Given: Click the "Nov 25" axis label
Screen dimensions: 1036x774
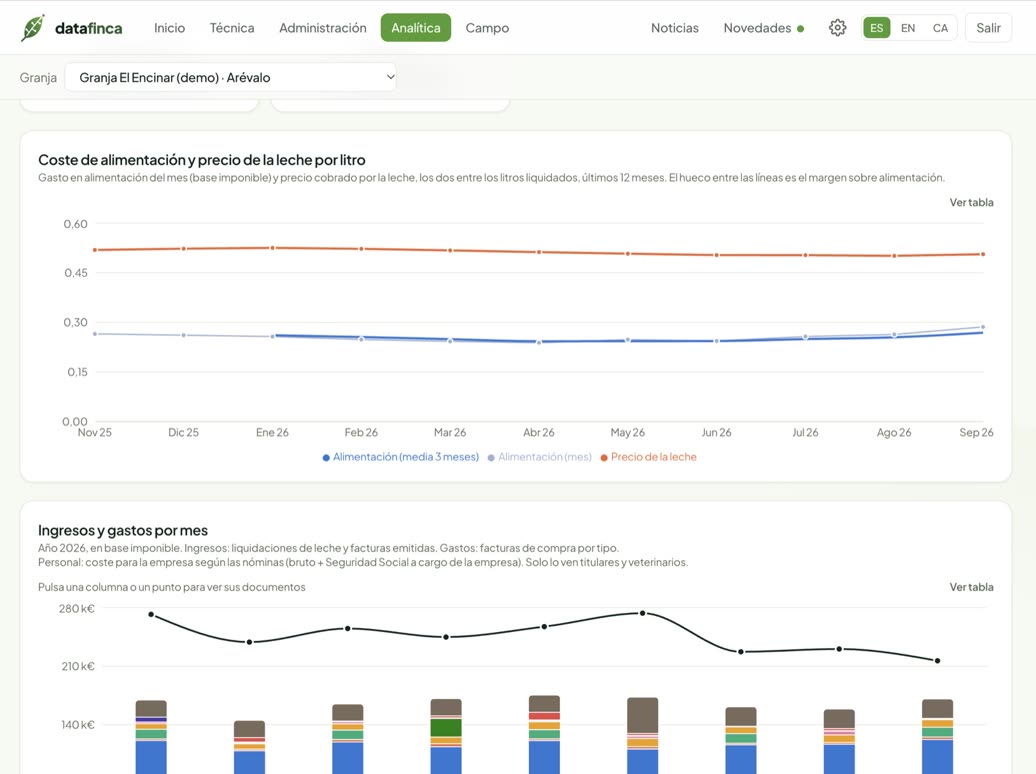Looking at the screenshot, I should pos(94,432).
